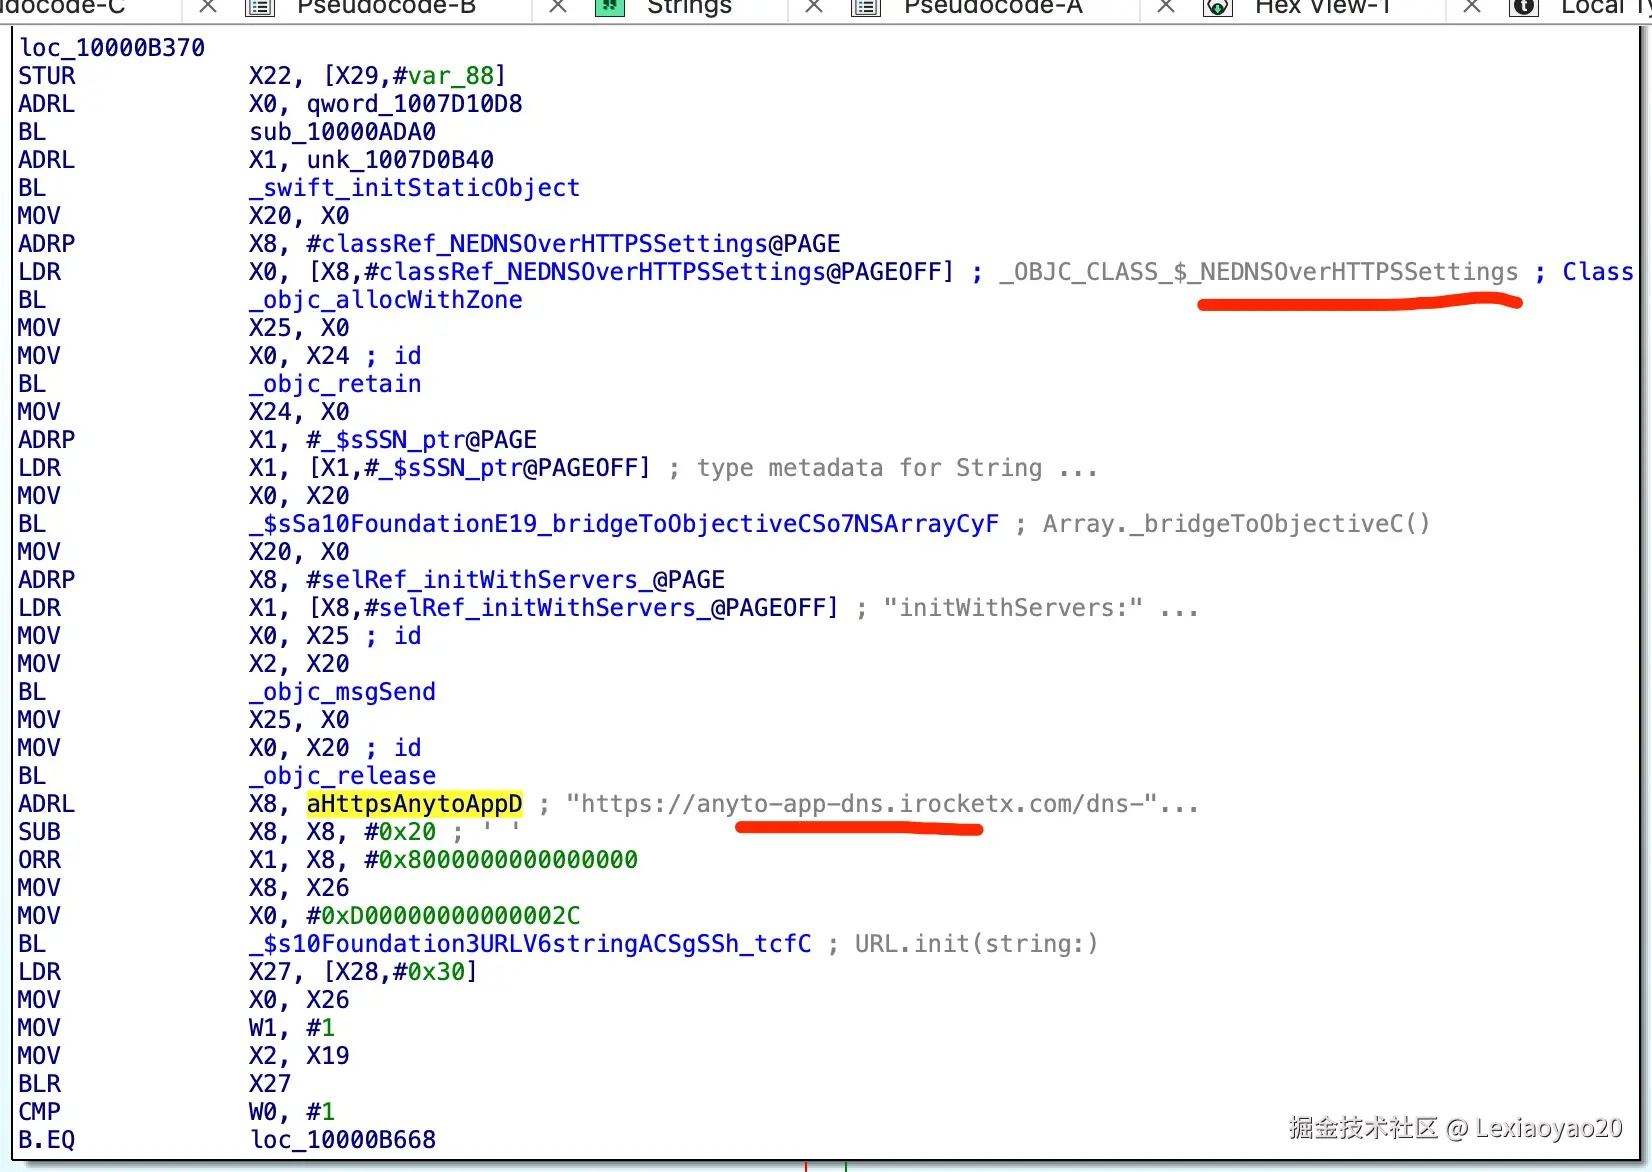Image resolution: width=1652 pixels, height=1172 pixels.
Task: Select _objc_allocWithZone call target
Action: coord(385,300)
